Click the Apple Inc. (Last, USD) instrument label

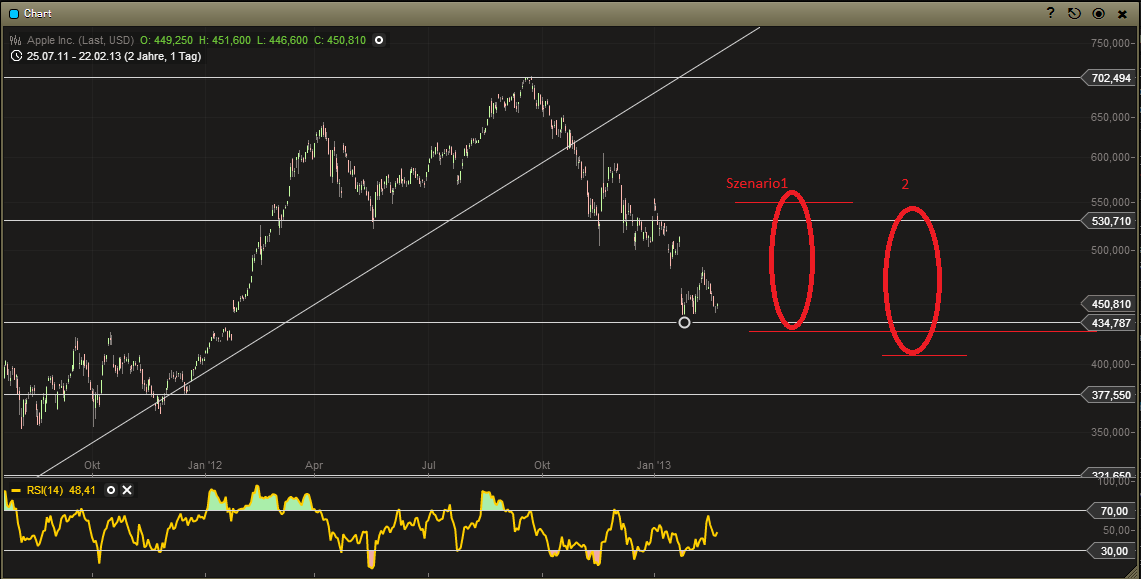point(80,40)
